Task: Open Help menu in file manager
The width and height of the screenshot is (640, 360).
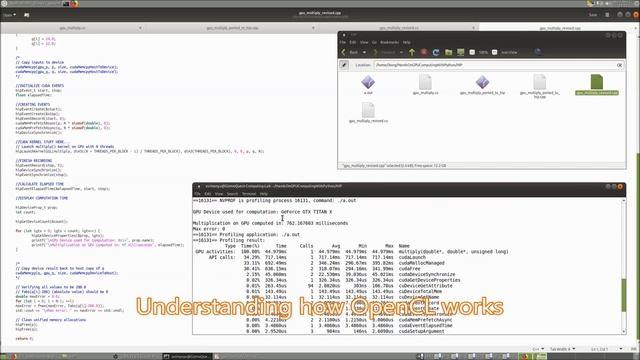Action: [407, 42]
